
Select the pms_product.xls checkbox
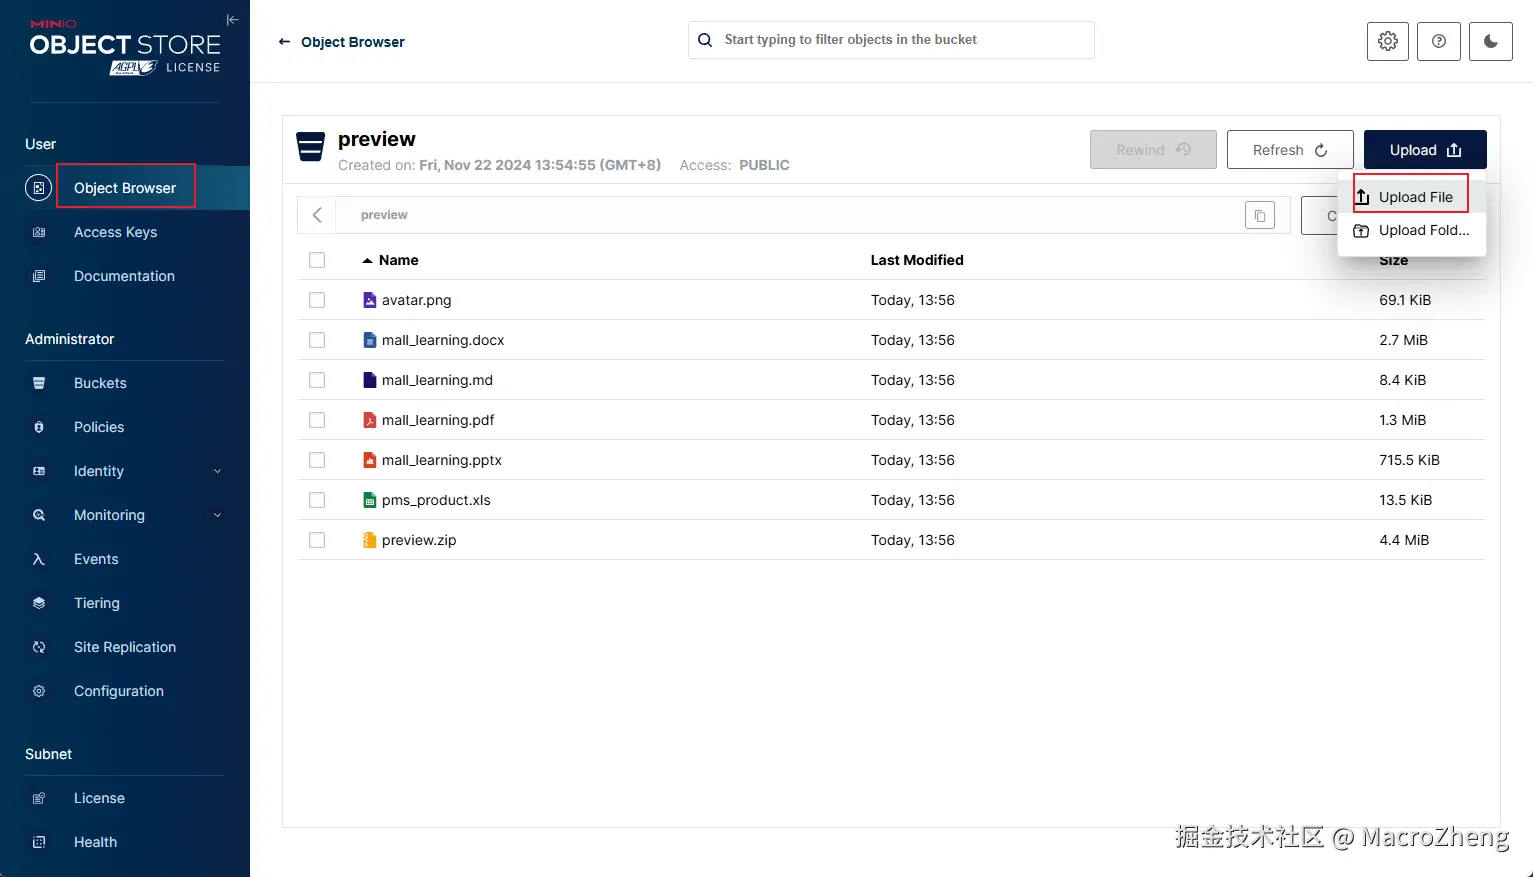(317, 500)
